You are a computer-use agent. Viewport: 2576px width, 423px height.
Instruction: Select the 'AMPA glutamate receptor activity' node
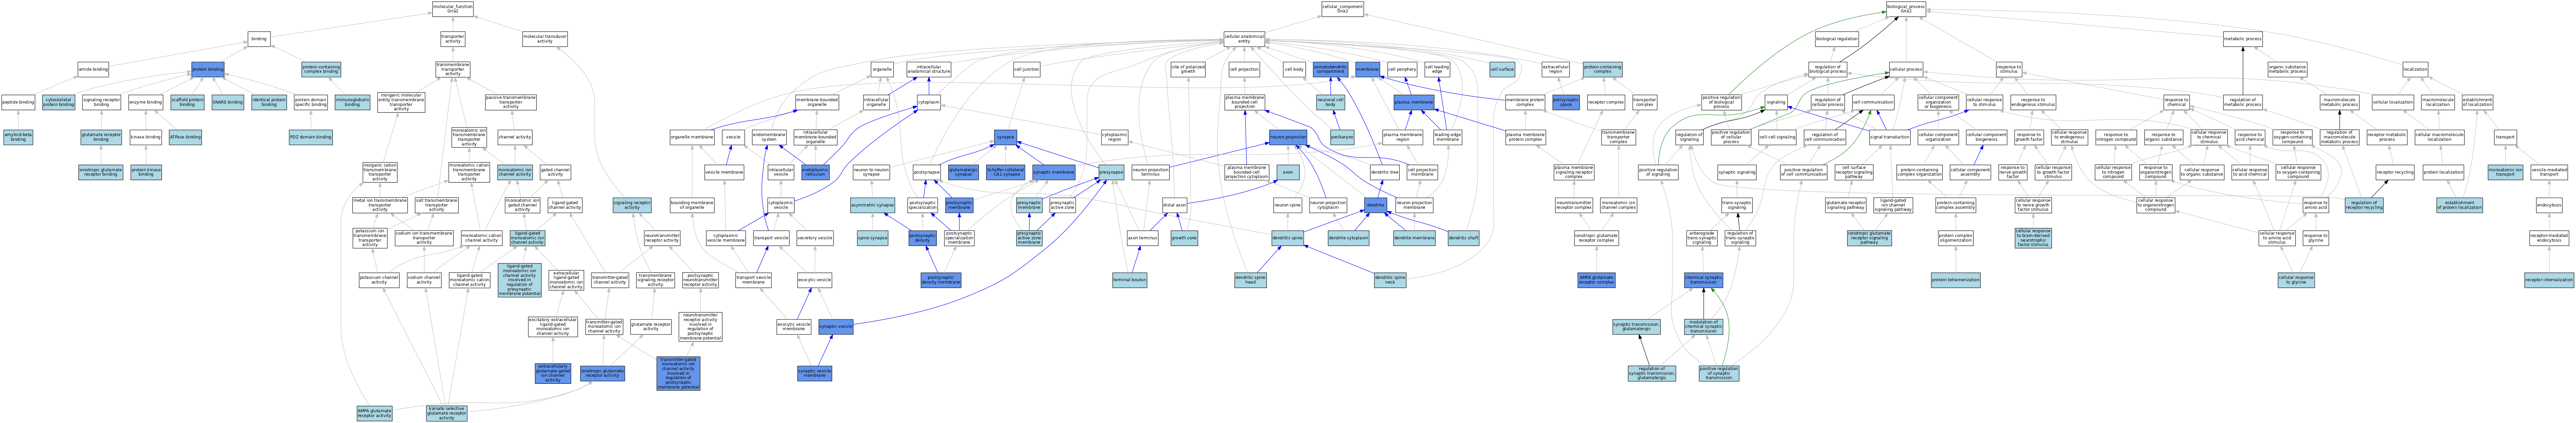(x=375, y=413)
